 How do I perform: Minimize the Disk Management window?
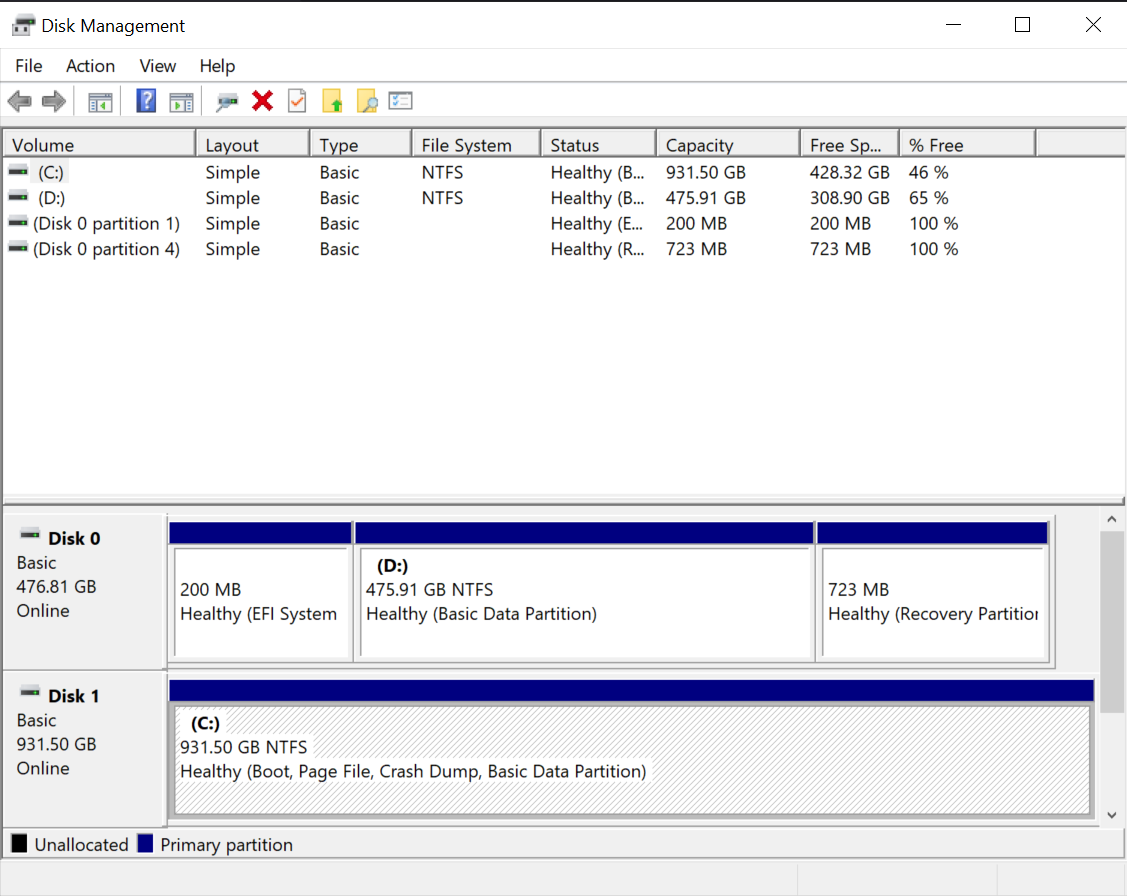pos(953,25)
